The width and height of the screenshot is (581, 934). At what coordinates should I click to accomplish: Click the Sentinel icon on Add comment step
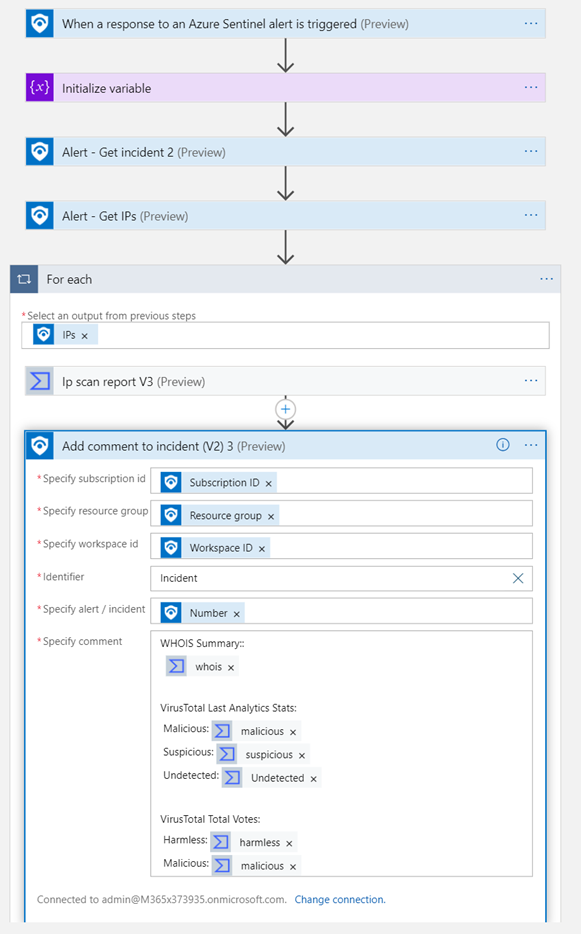click(x=40, y=446)
